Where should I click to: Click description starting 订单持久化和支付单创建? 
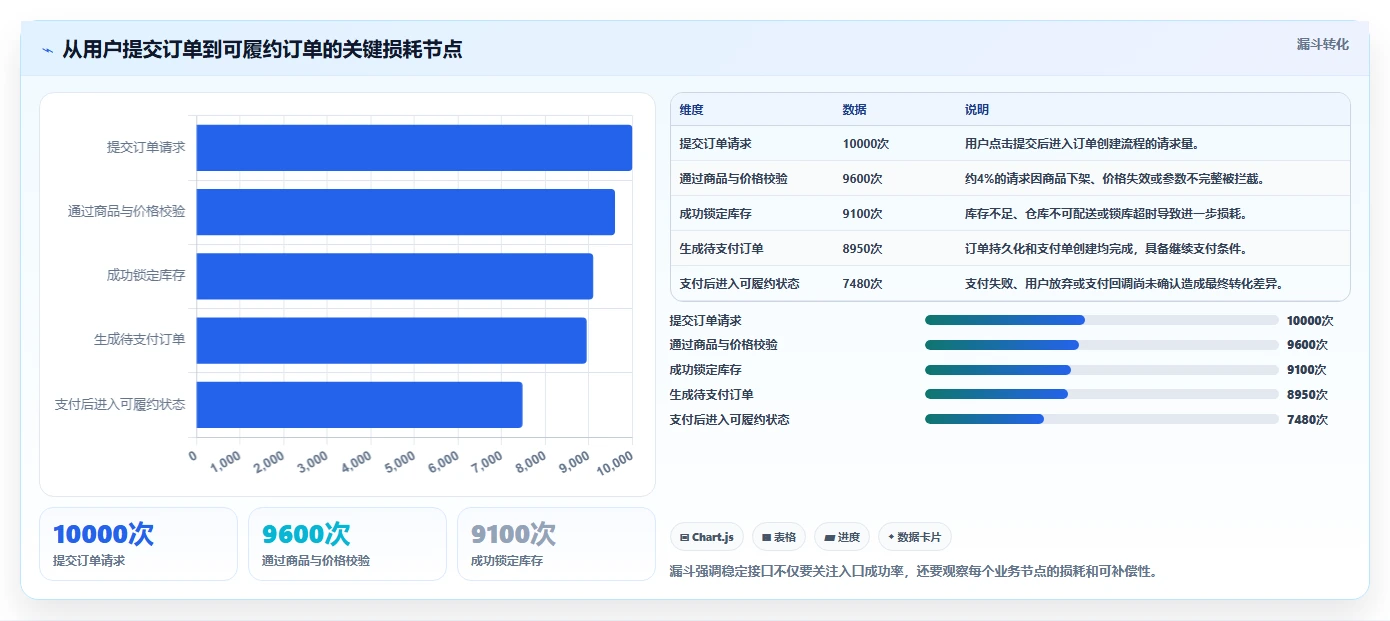click(x=1106, y=249)
